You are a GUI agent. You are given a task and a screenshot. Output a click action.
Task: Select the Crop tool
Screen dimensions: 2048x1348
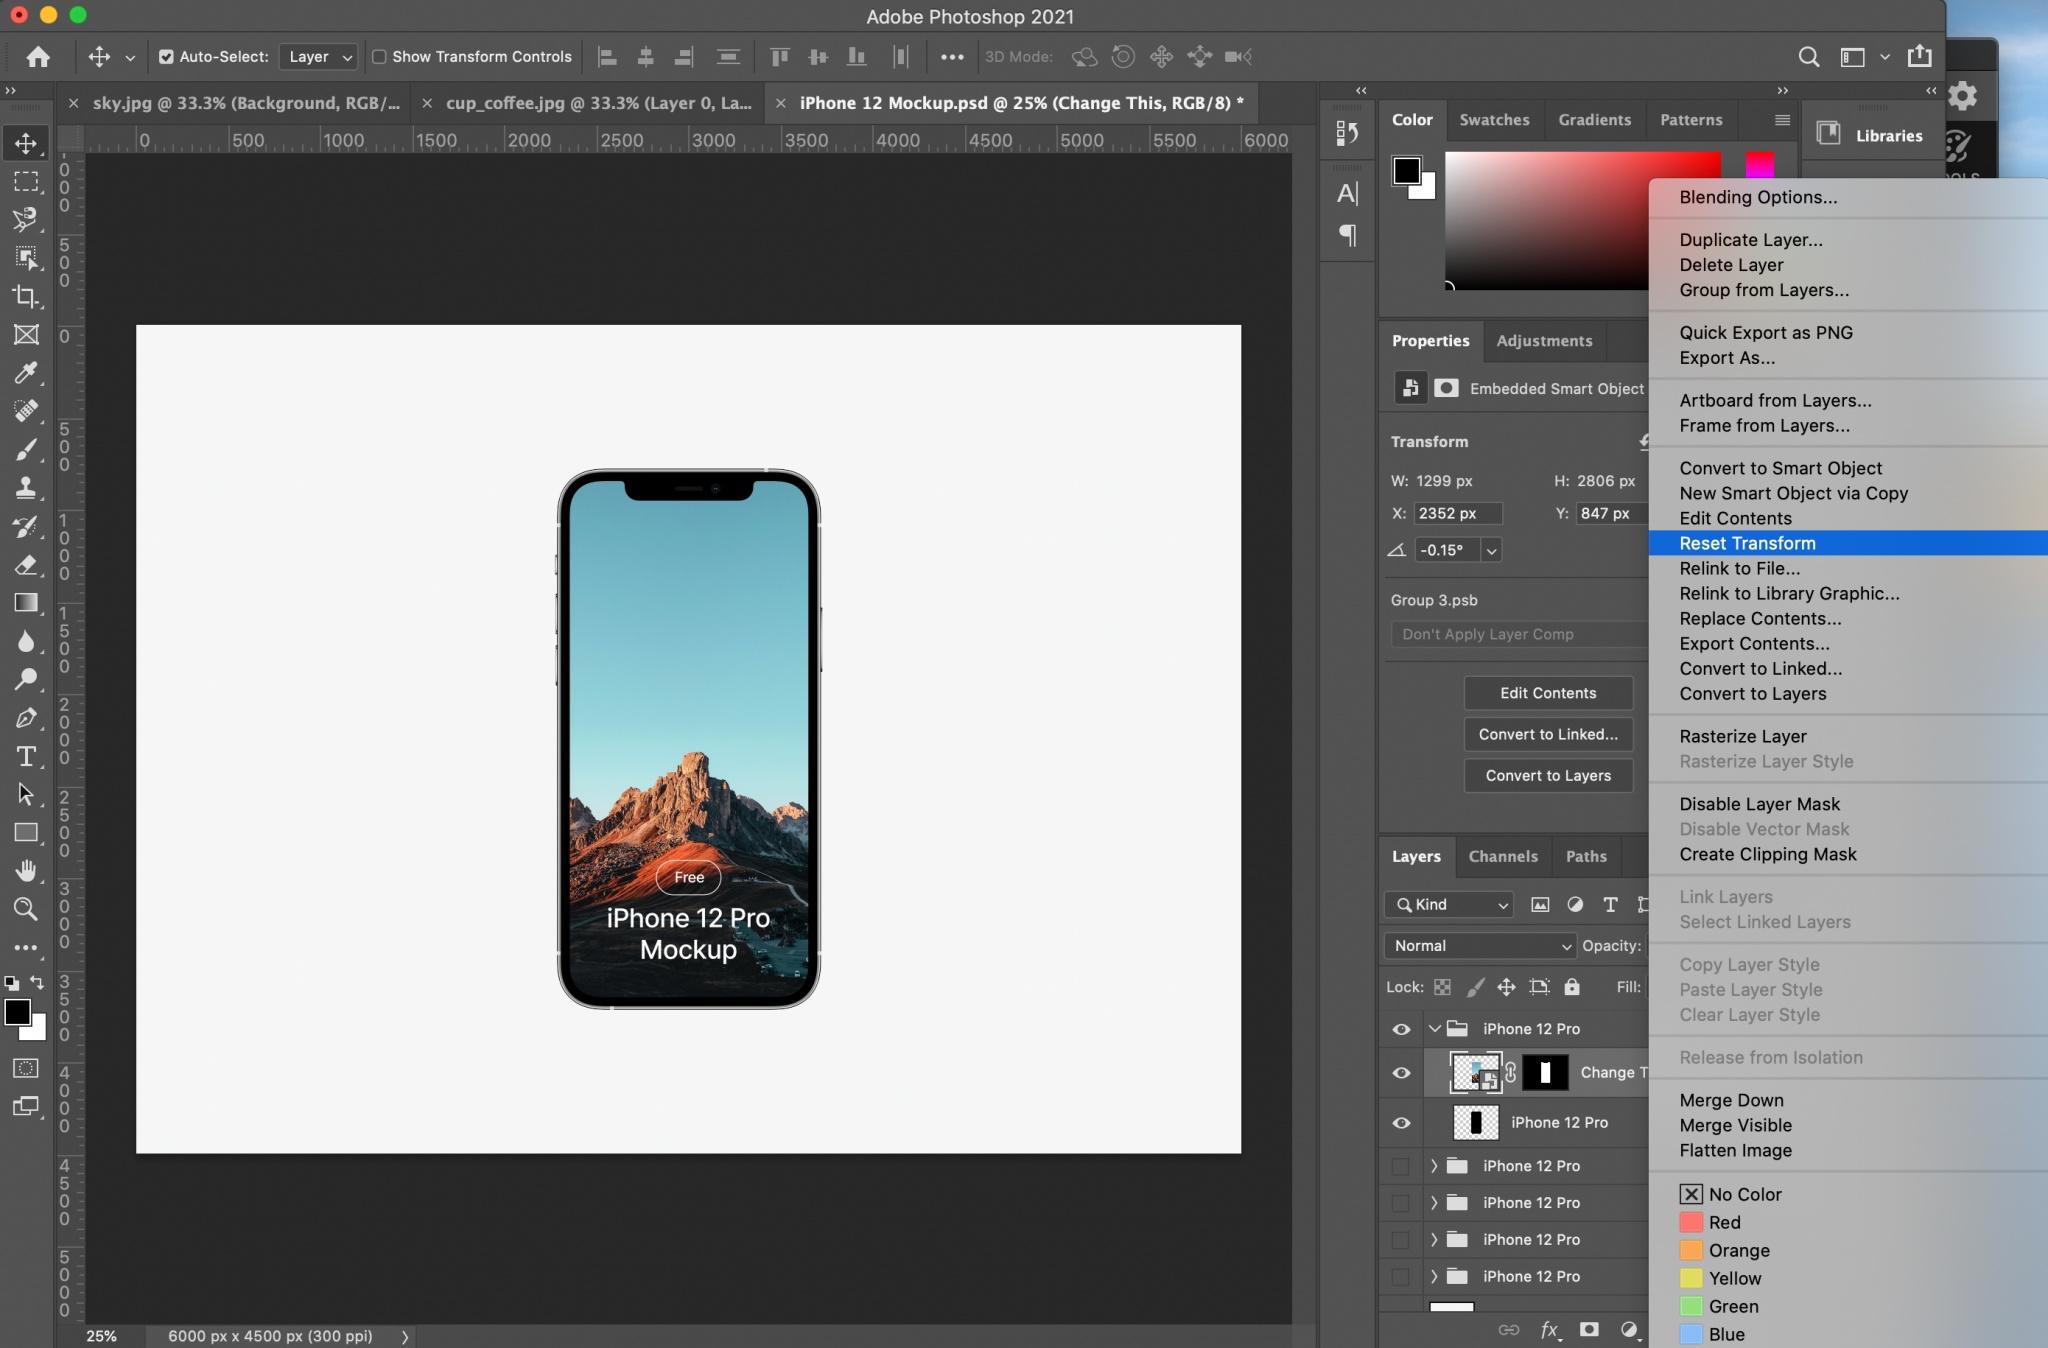(x=26, y=296)
